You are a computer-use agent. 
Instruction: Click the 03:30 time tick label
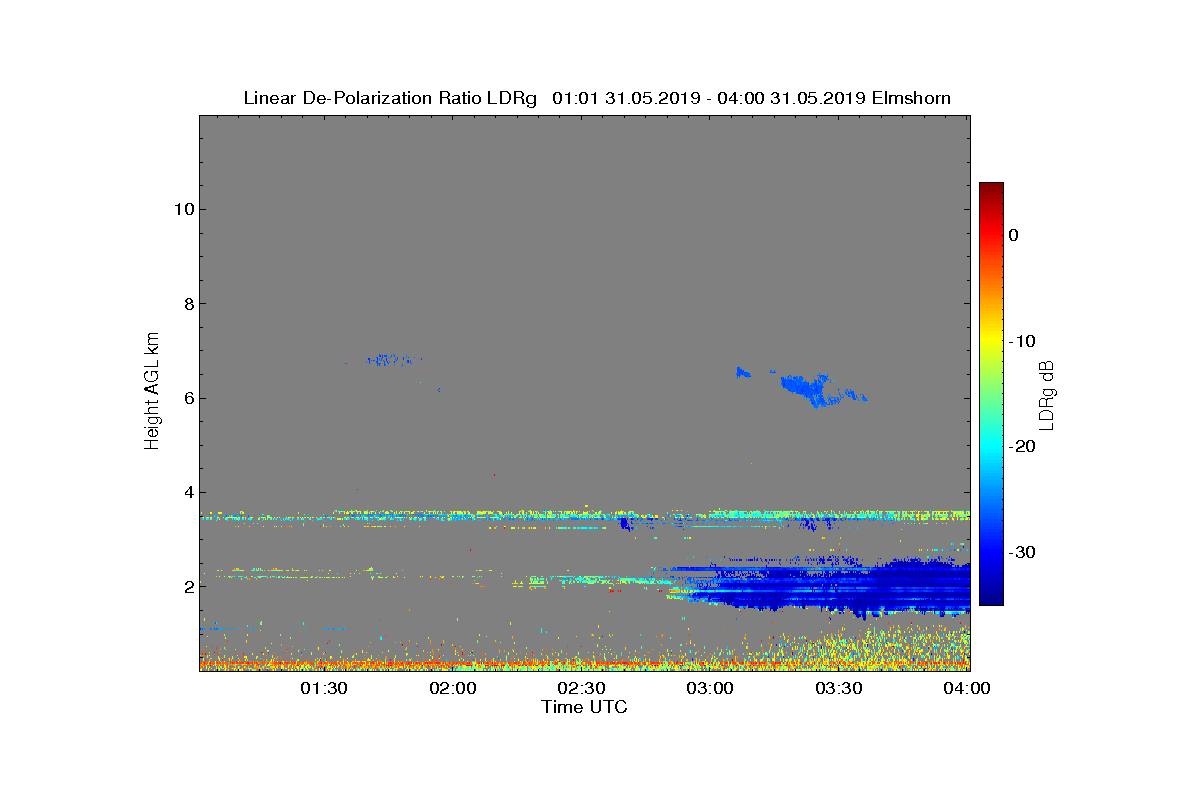pos(840,688)
